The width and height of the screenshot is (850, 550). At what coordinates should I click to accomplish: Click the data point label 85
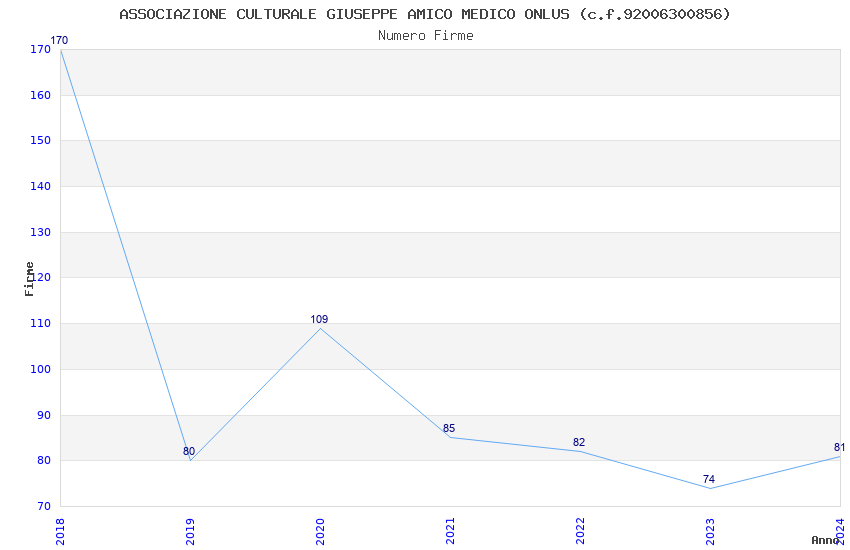[449, 429]
